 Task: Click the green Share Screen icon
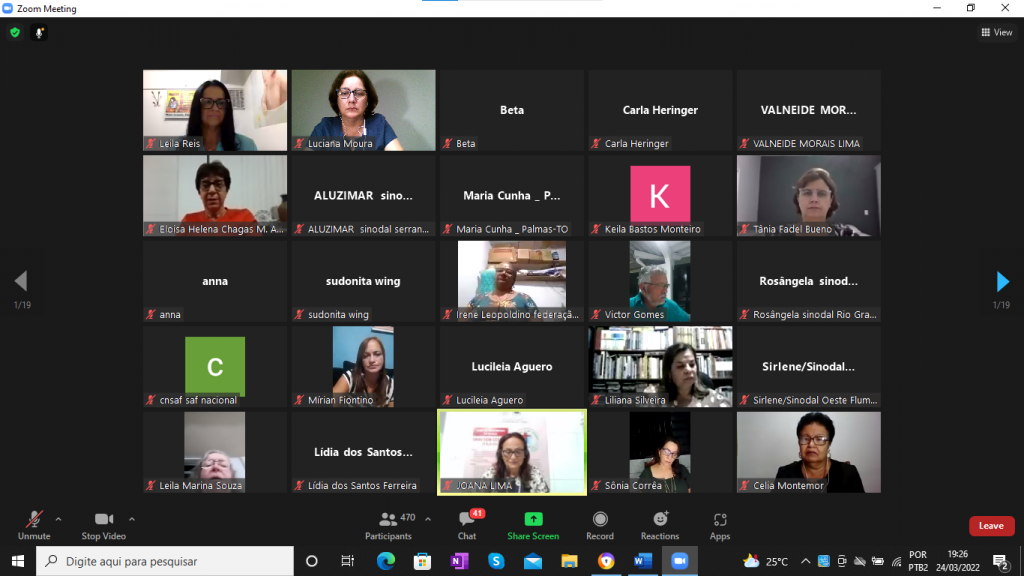[533, 519]
